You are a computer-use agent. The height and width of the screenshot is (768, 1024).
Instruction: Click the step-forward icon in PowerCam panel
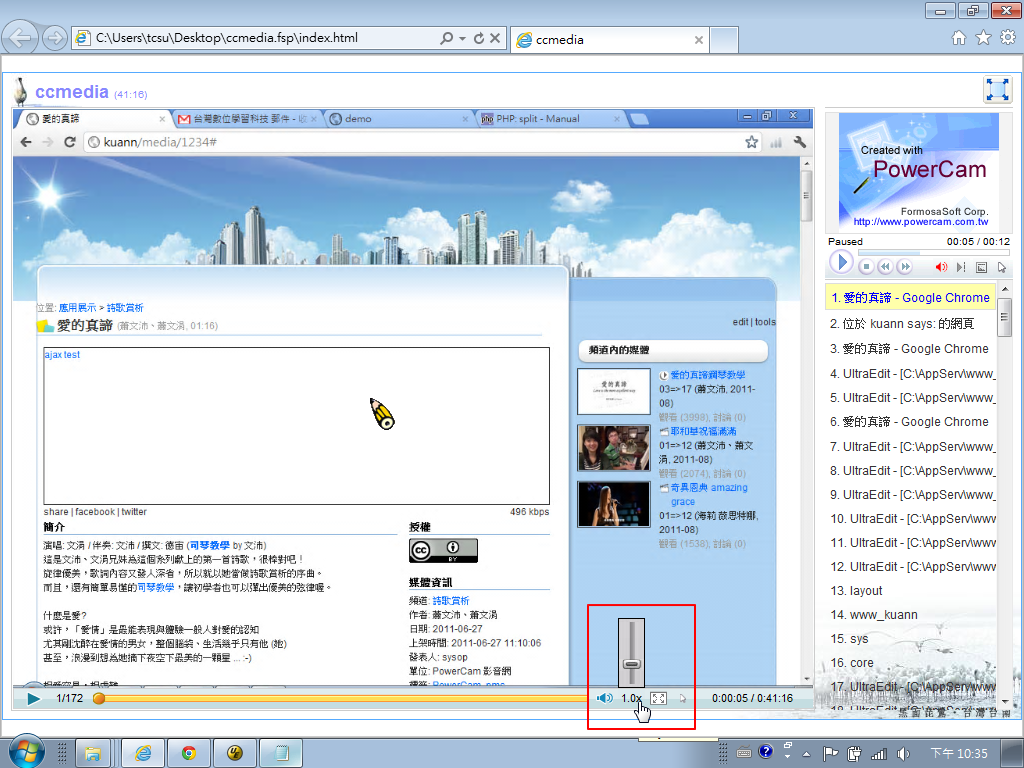tap(961, 267)
